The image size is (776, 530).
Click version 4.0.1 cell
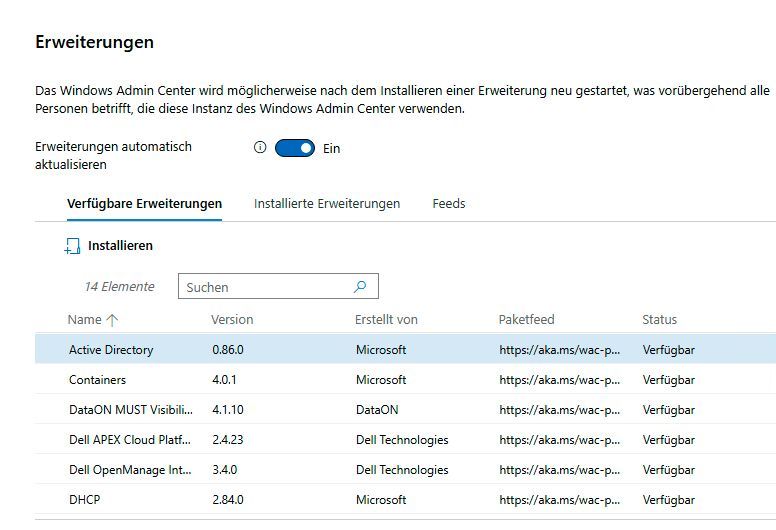pyautogui.click(x=225, y=380)
